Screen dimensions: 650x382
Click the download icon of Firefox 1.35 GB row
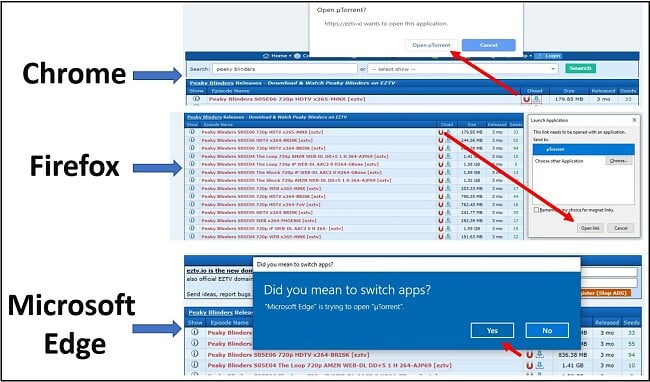448,180
